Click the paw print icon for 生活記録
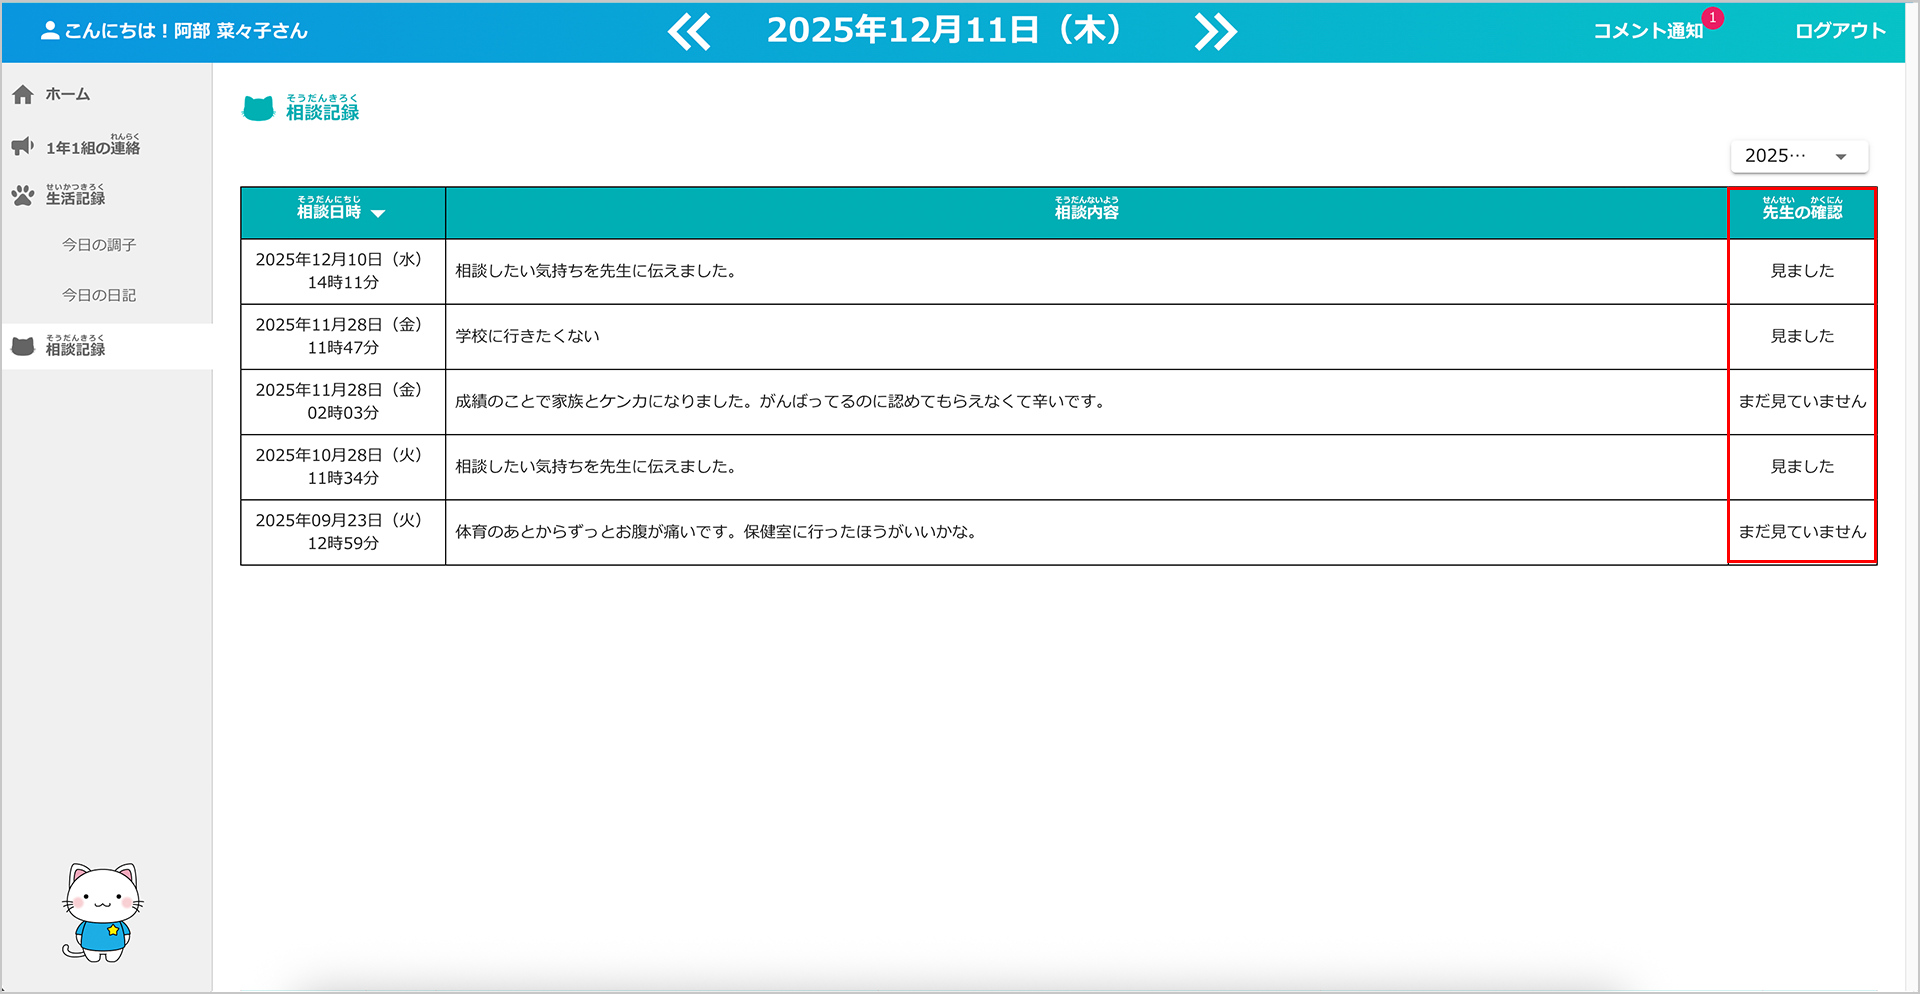 (x=23, y=195)
